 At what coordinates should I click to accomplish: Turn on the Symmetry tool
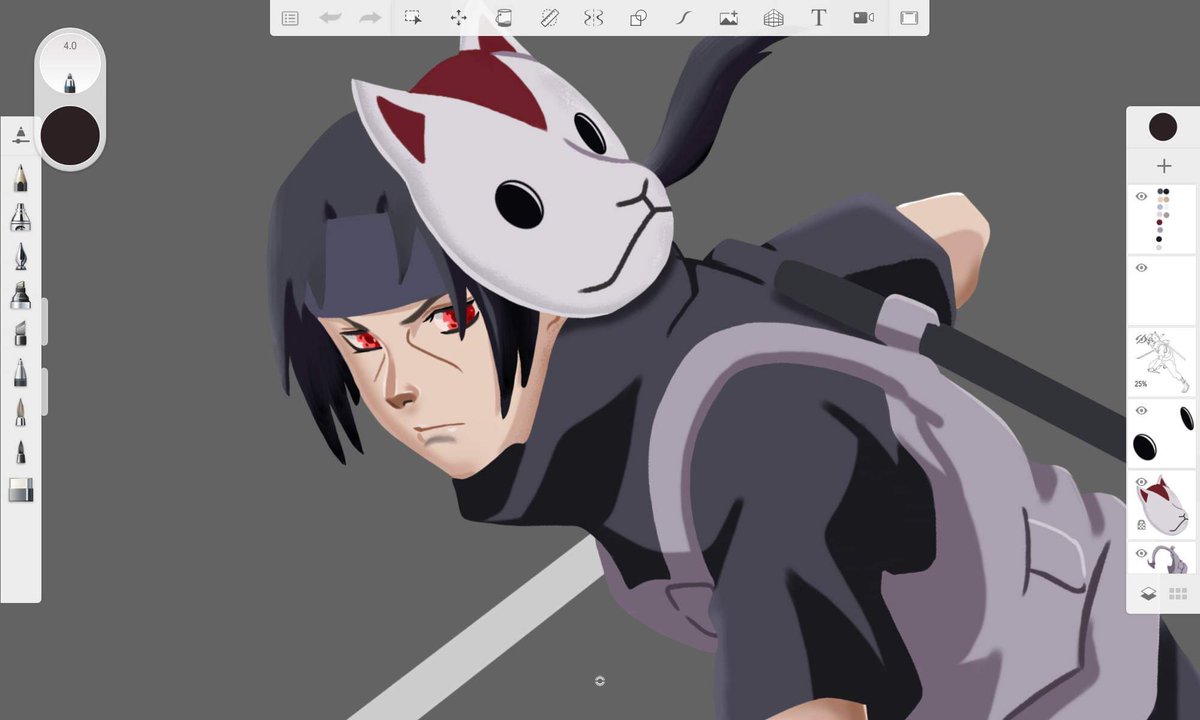point(594,18)
